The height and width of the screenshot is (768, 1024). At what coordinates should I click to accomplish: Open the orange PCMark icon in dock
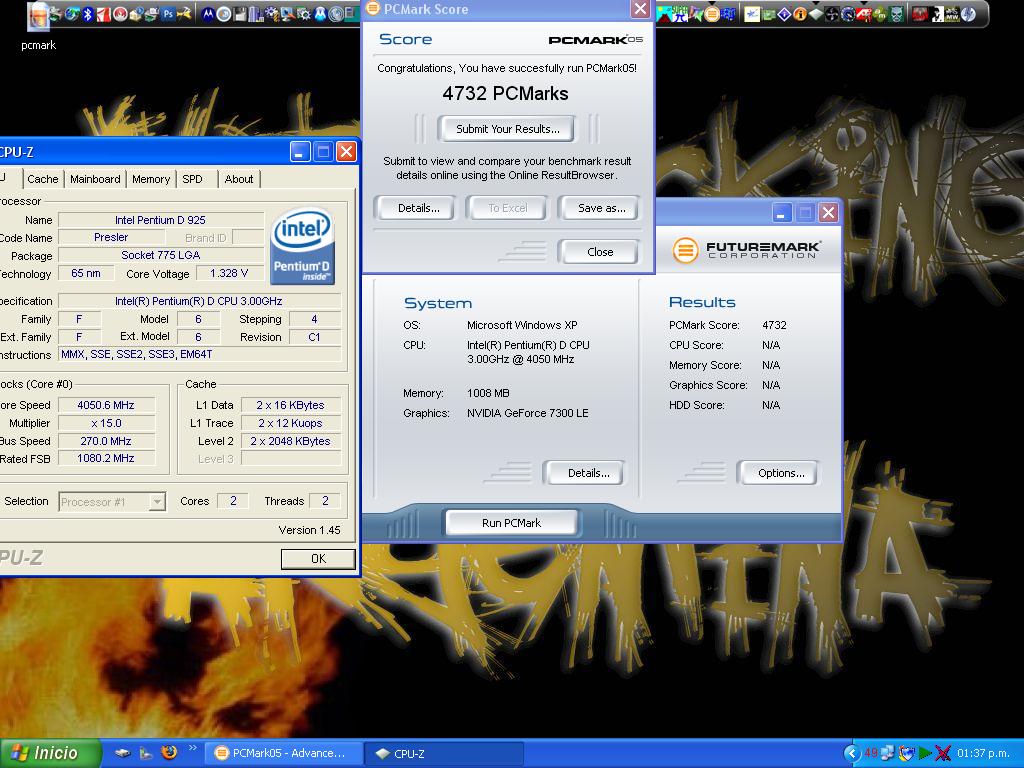[x=711, y=14]
